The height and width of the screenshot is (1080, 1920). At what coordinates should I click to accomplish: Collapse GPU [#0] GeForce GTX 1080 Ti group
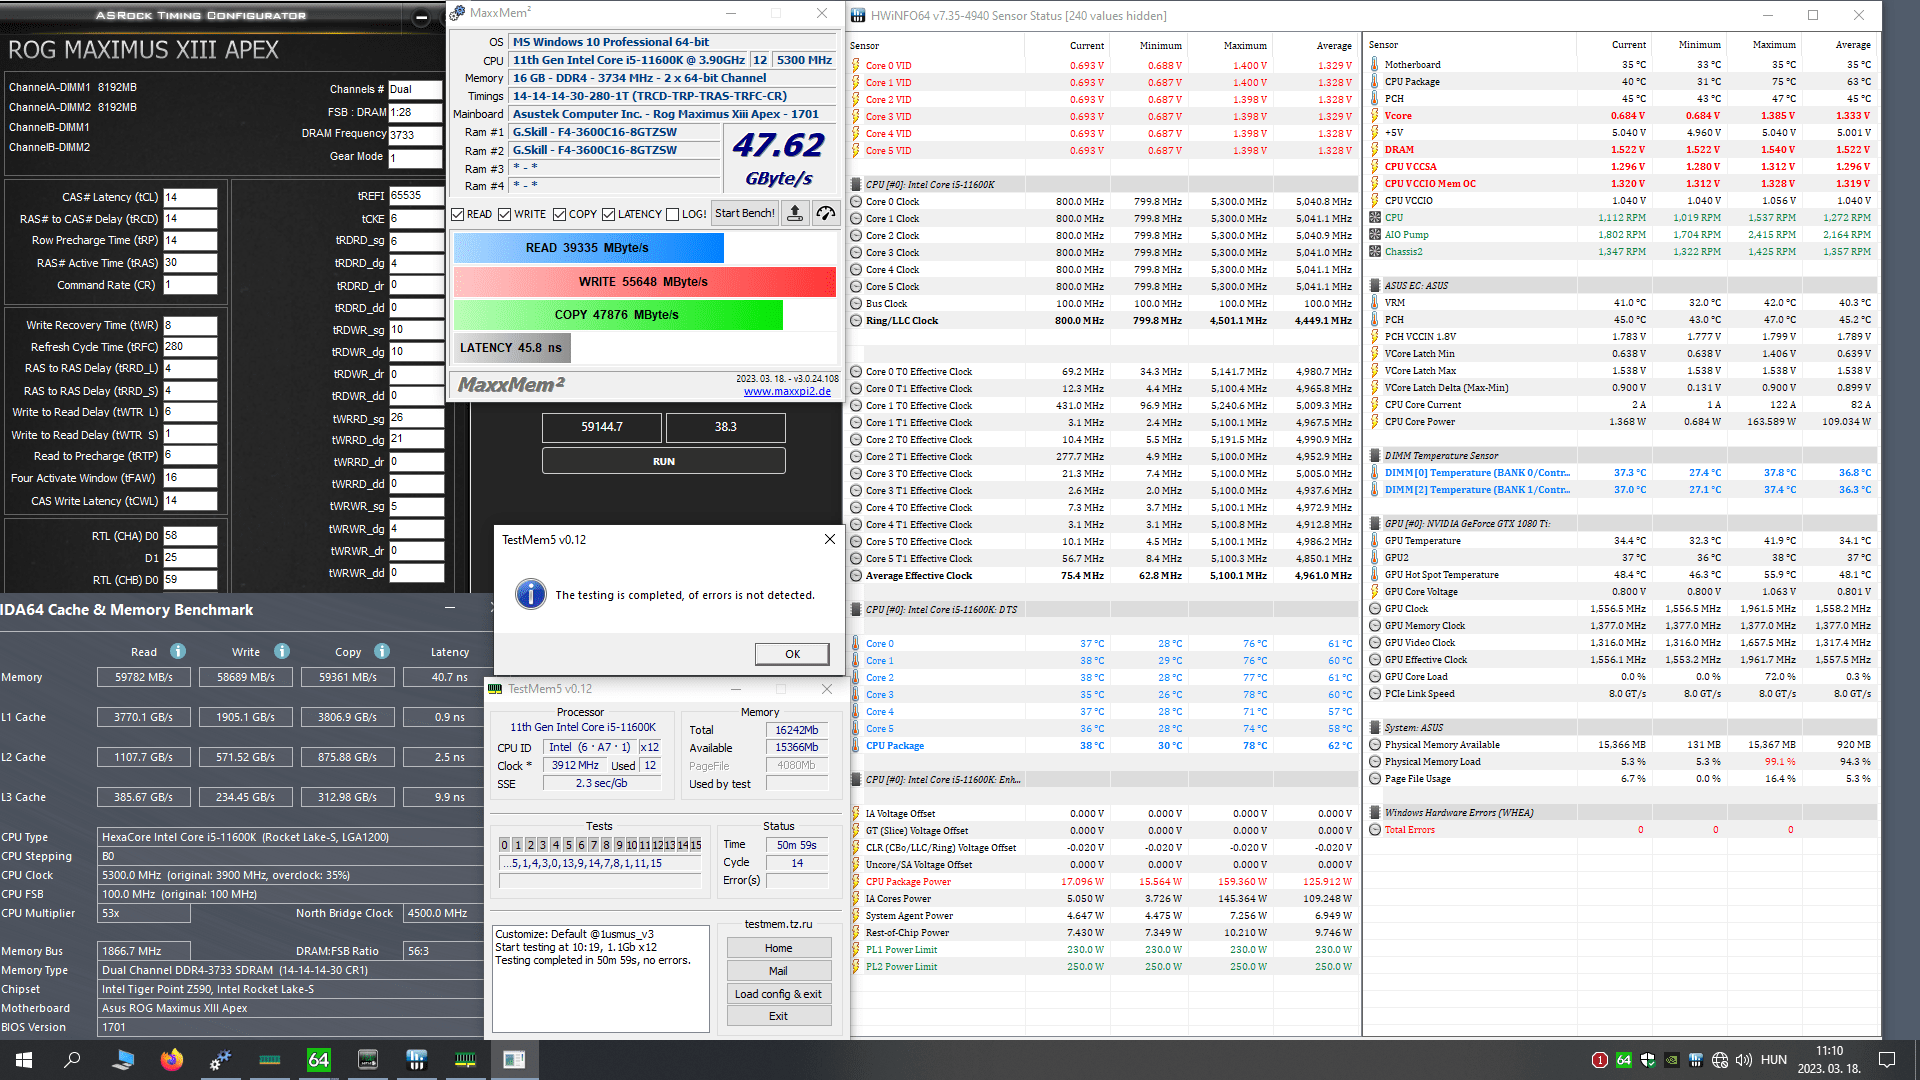click(x=1376, y=524)
